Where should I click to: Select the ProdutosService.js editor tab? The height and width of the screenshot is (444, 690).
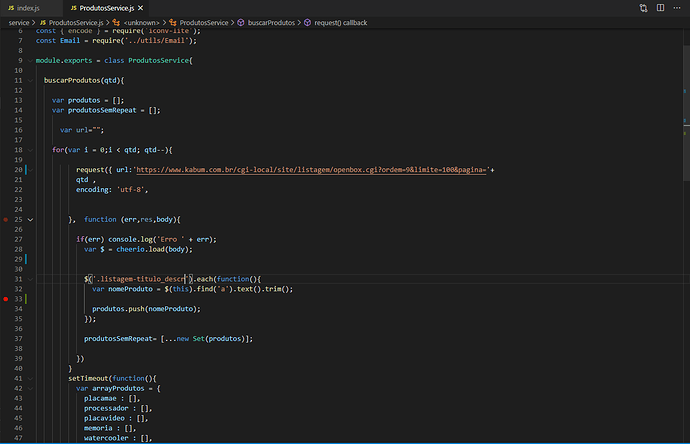pos(104,8)
